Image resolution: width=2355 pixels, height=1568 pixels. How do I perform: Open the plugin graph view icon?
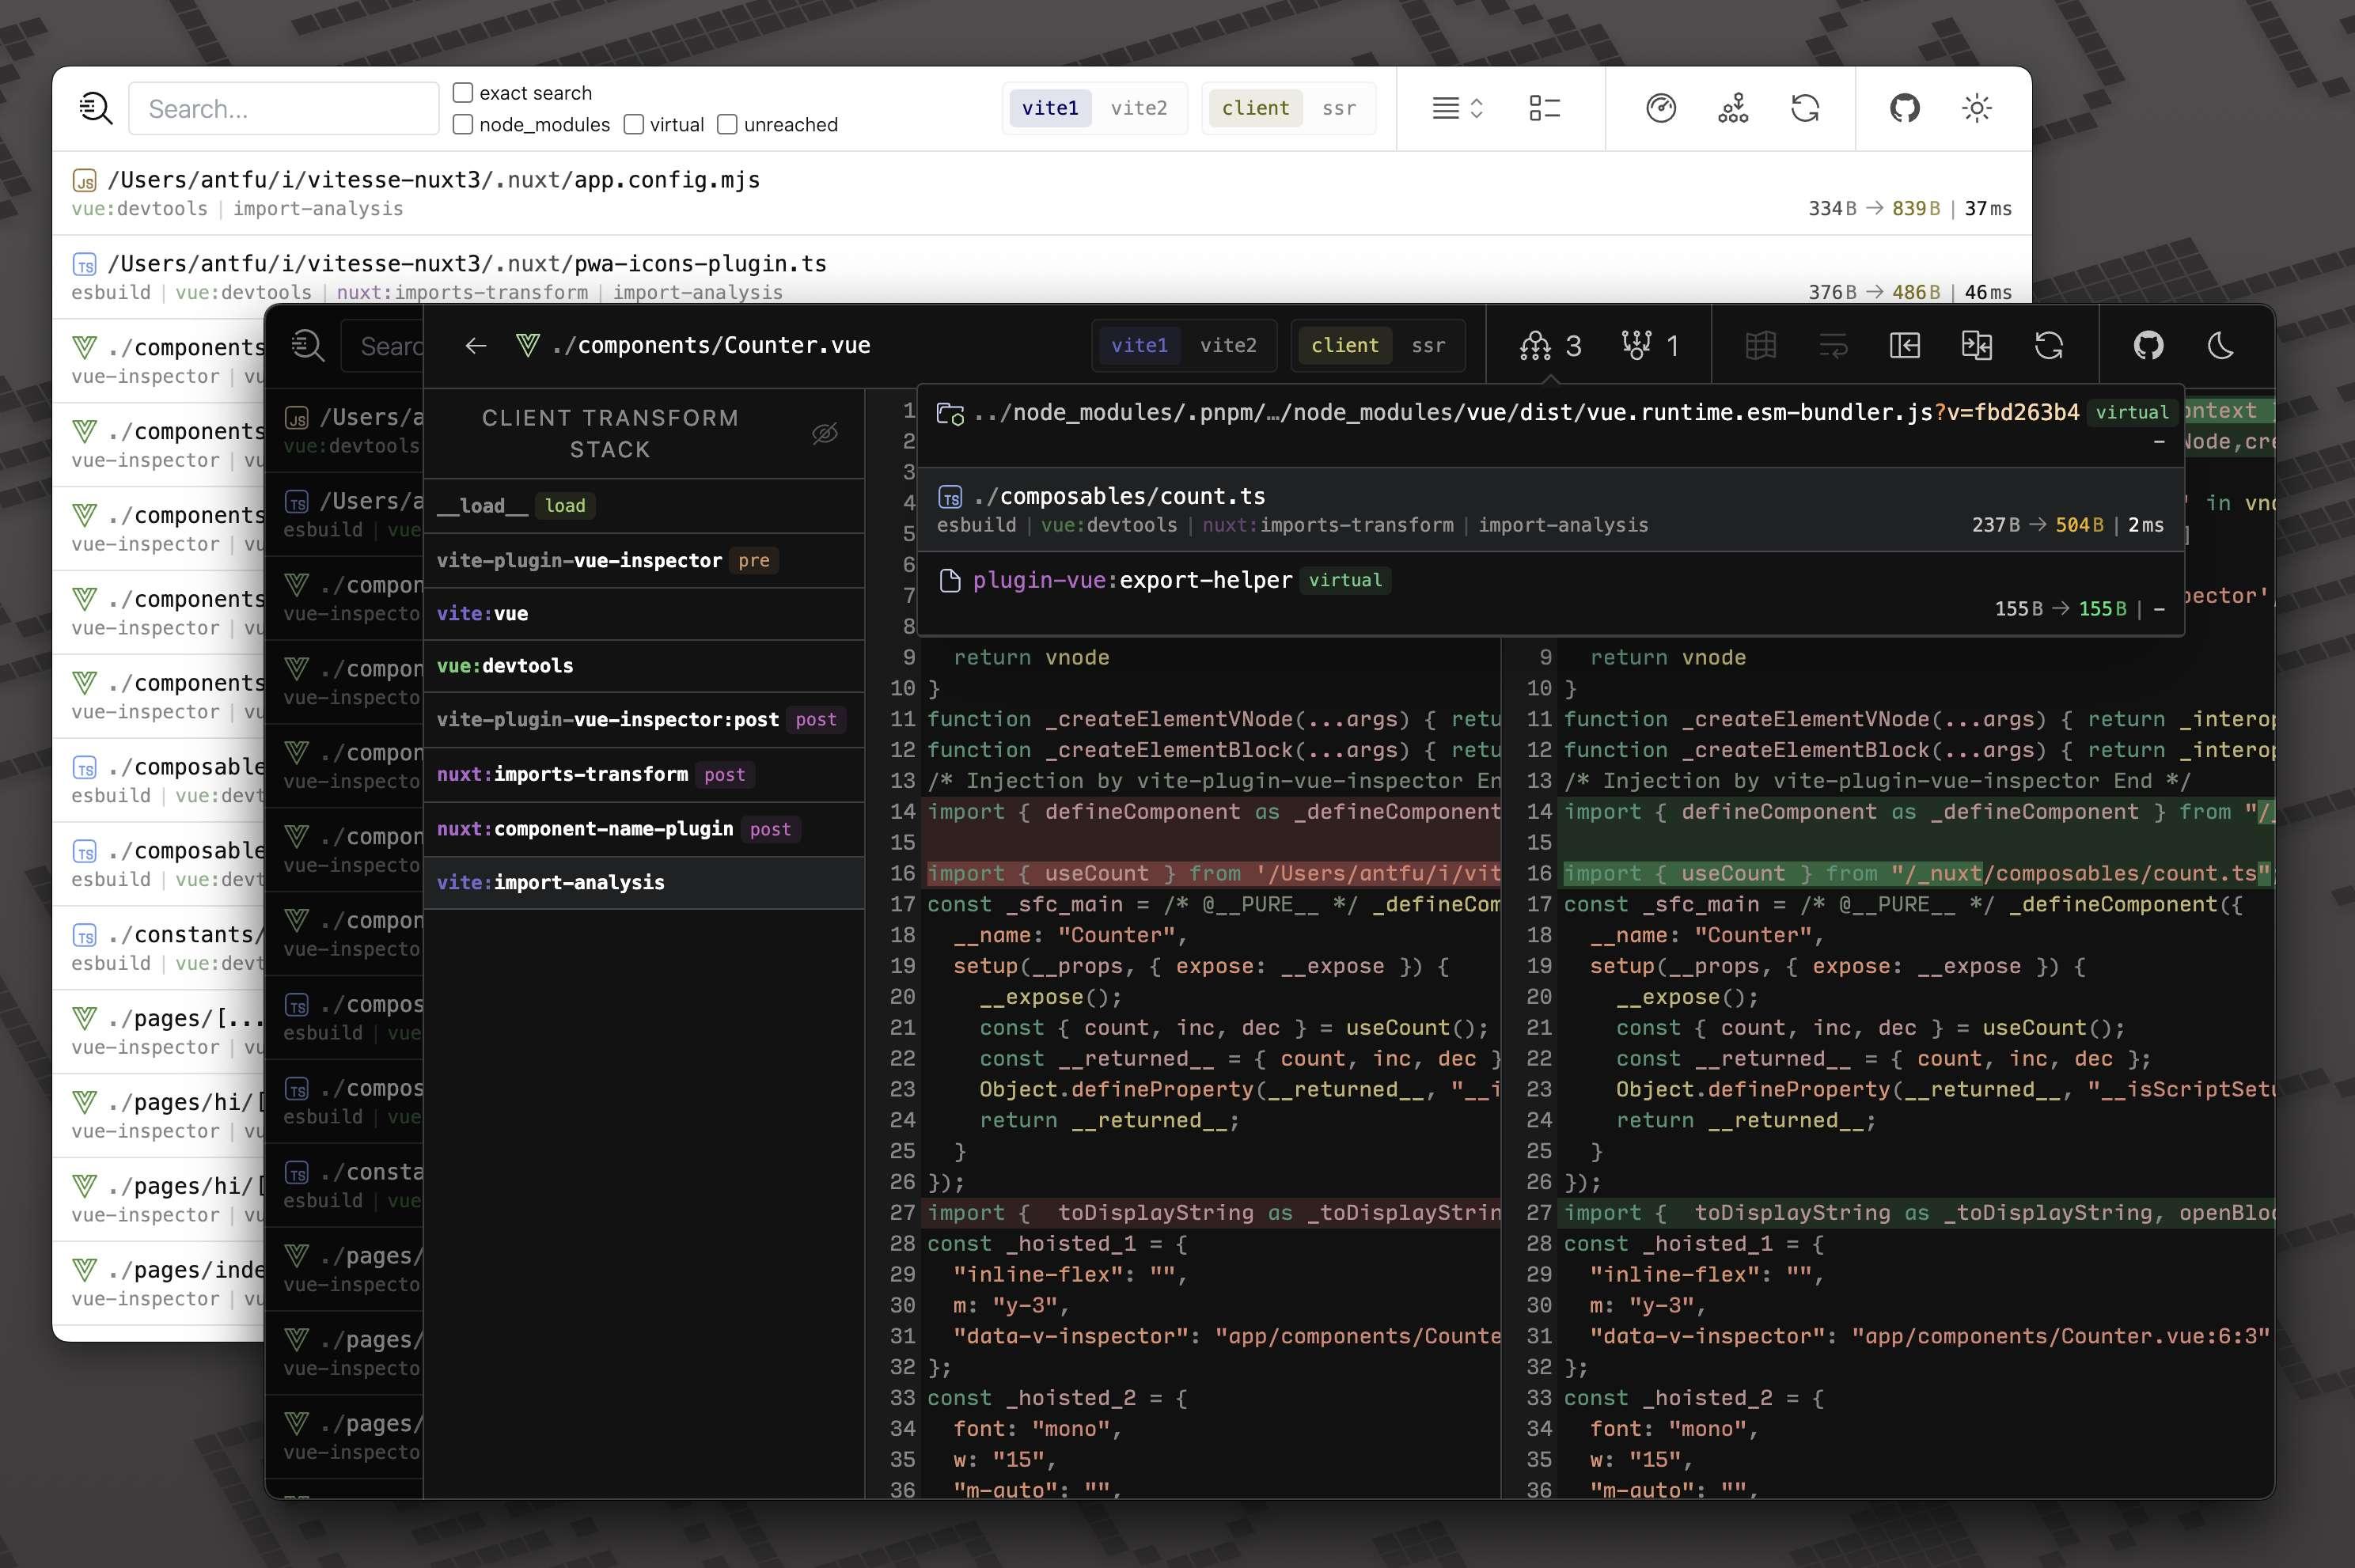coord(1732,108)
